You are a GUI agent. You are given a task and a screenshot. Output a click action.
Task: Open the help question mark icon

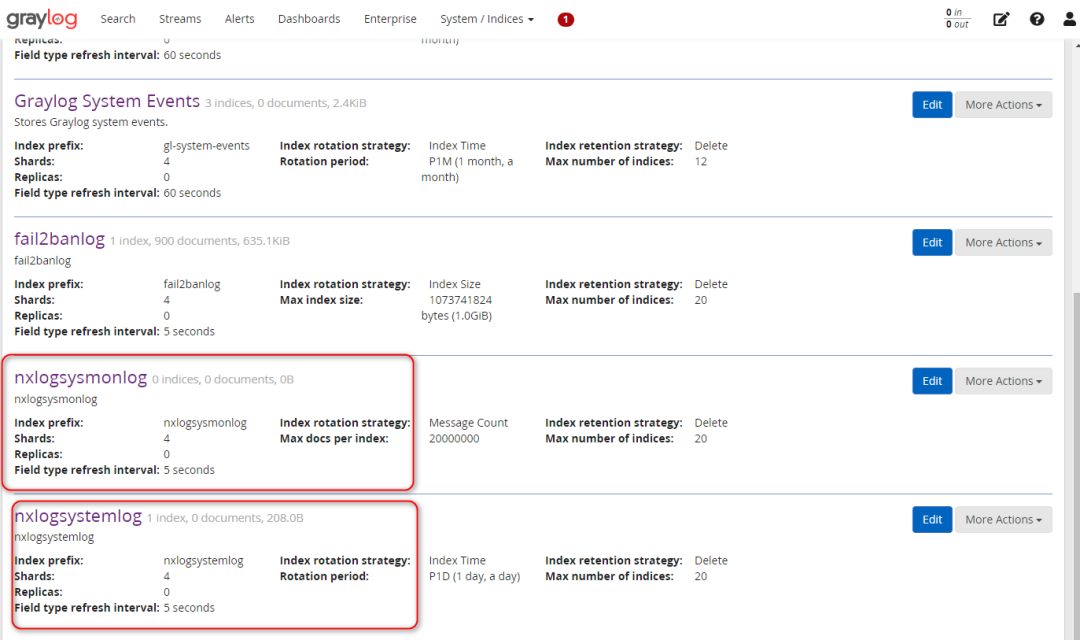[x=1037, y=19]
